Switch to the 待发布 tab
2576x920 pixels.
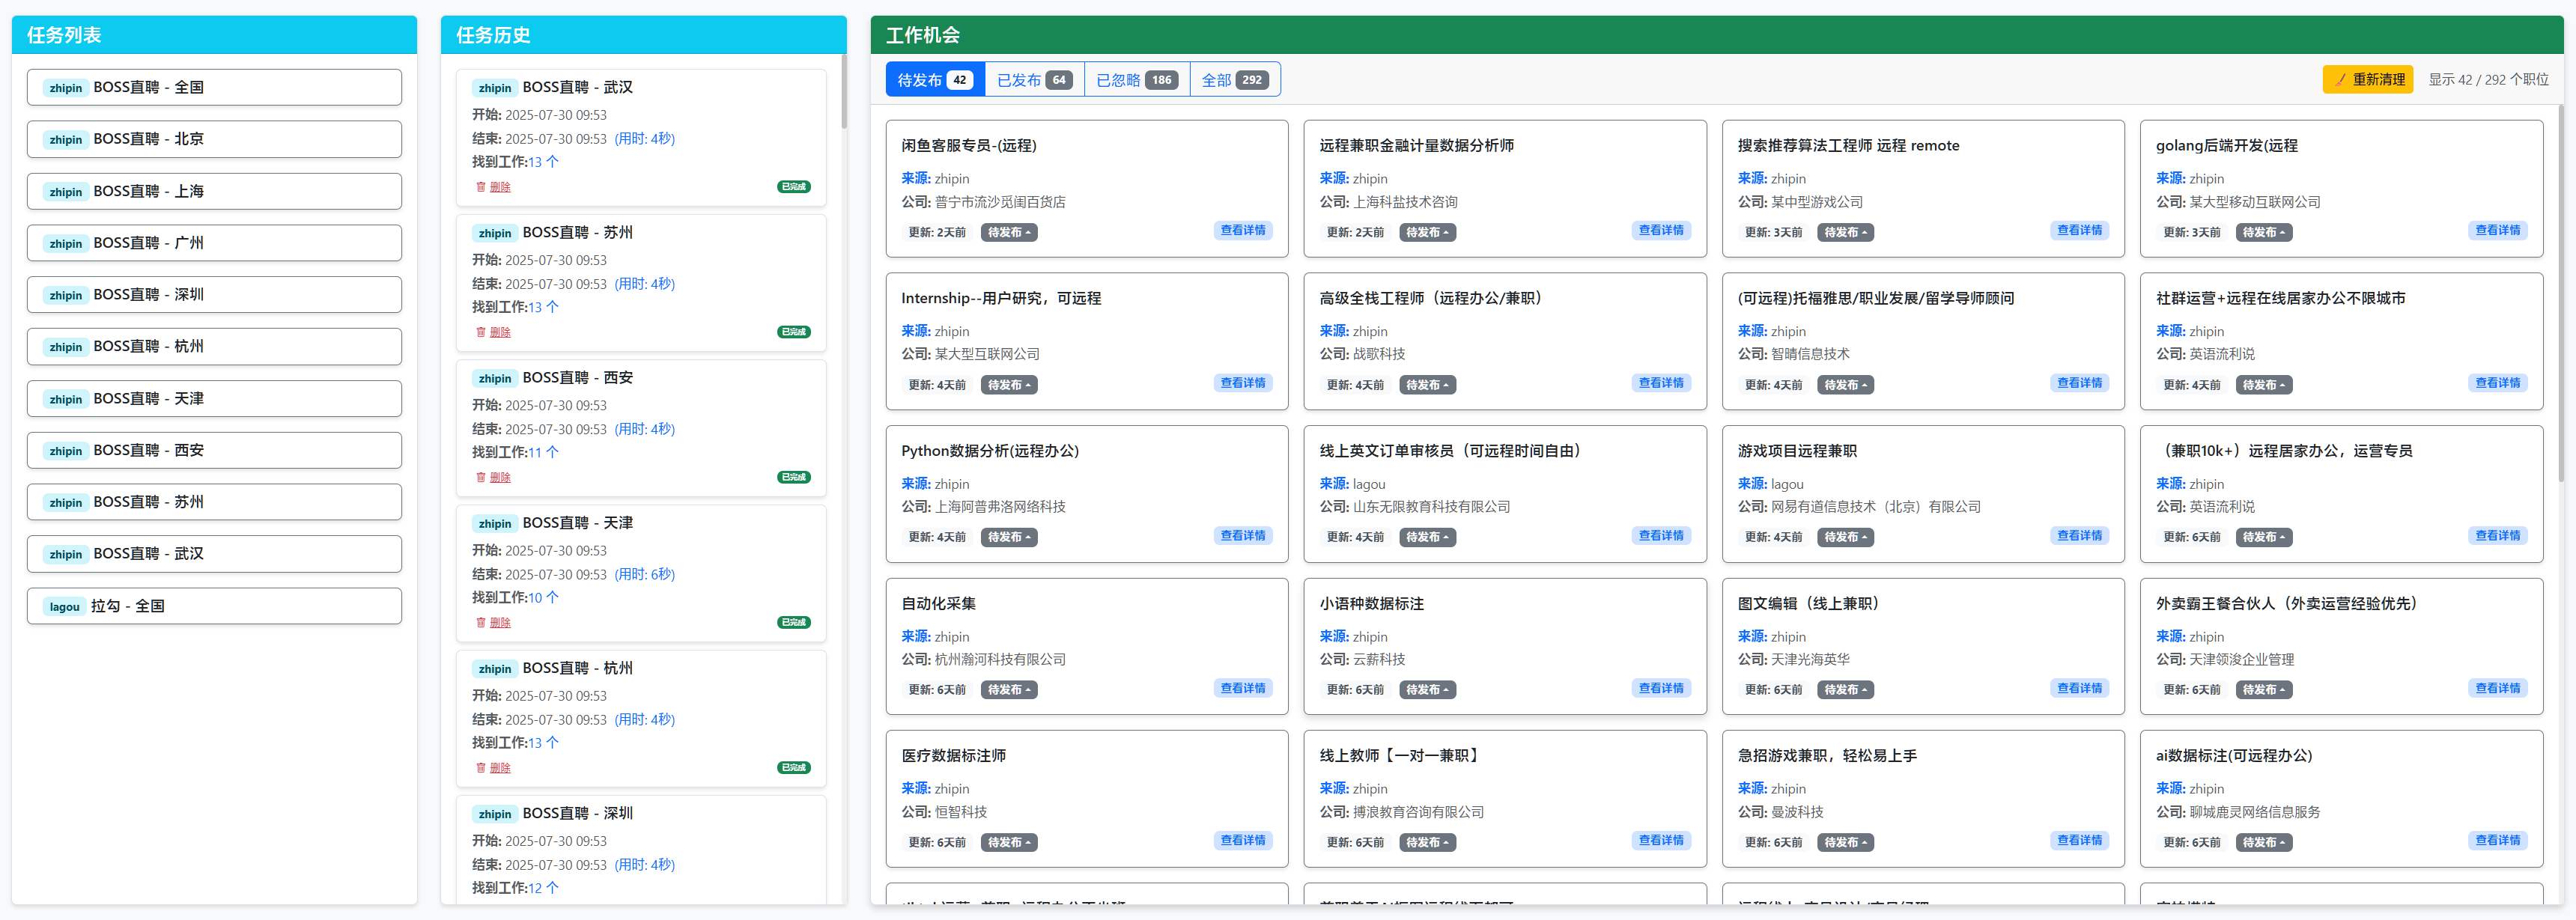click(x=935, y=80)
